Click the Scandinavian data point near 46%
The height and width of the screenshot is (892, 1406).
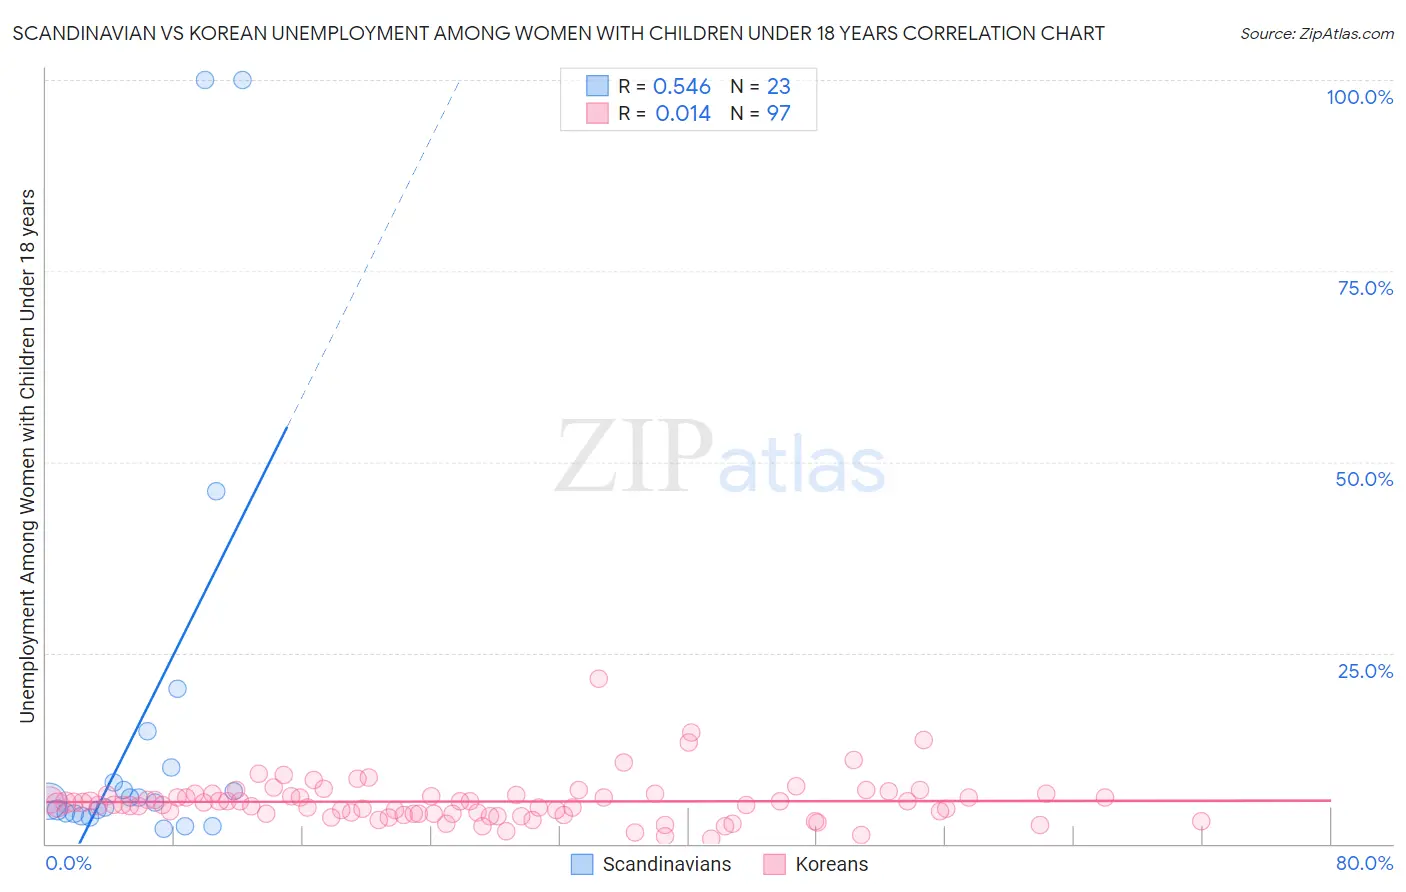(x=216, y=491)
